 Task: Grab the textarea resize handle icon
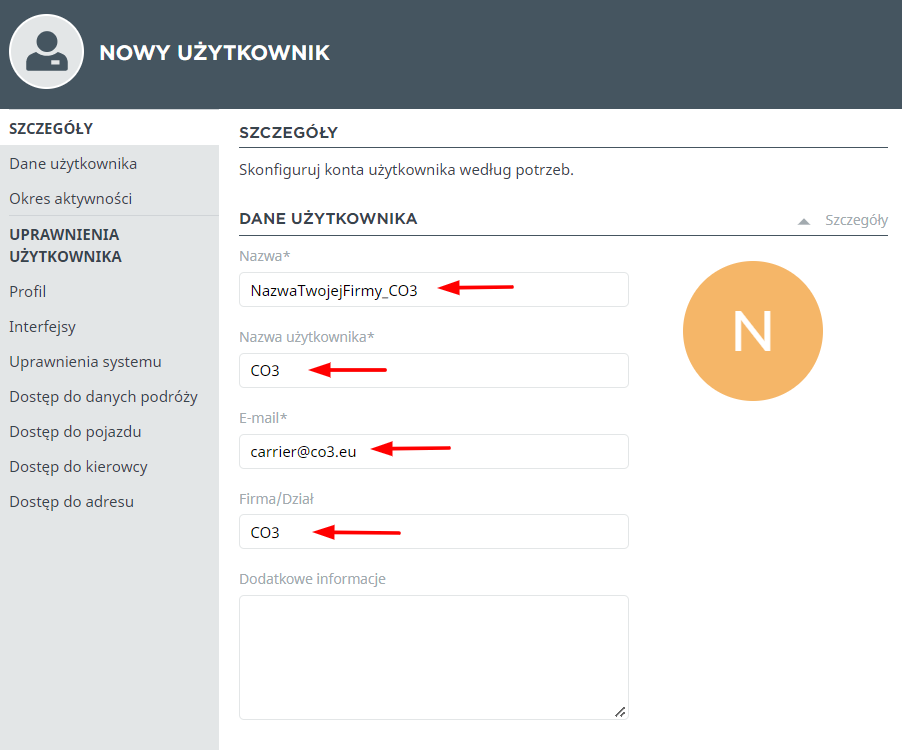[x=620, y=712]
